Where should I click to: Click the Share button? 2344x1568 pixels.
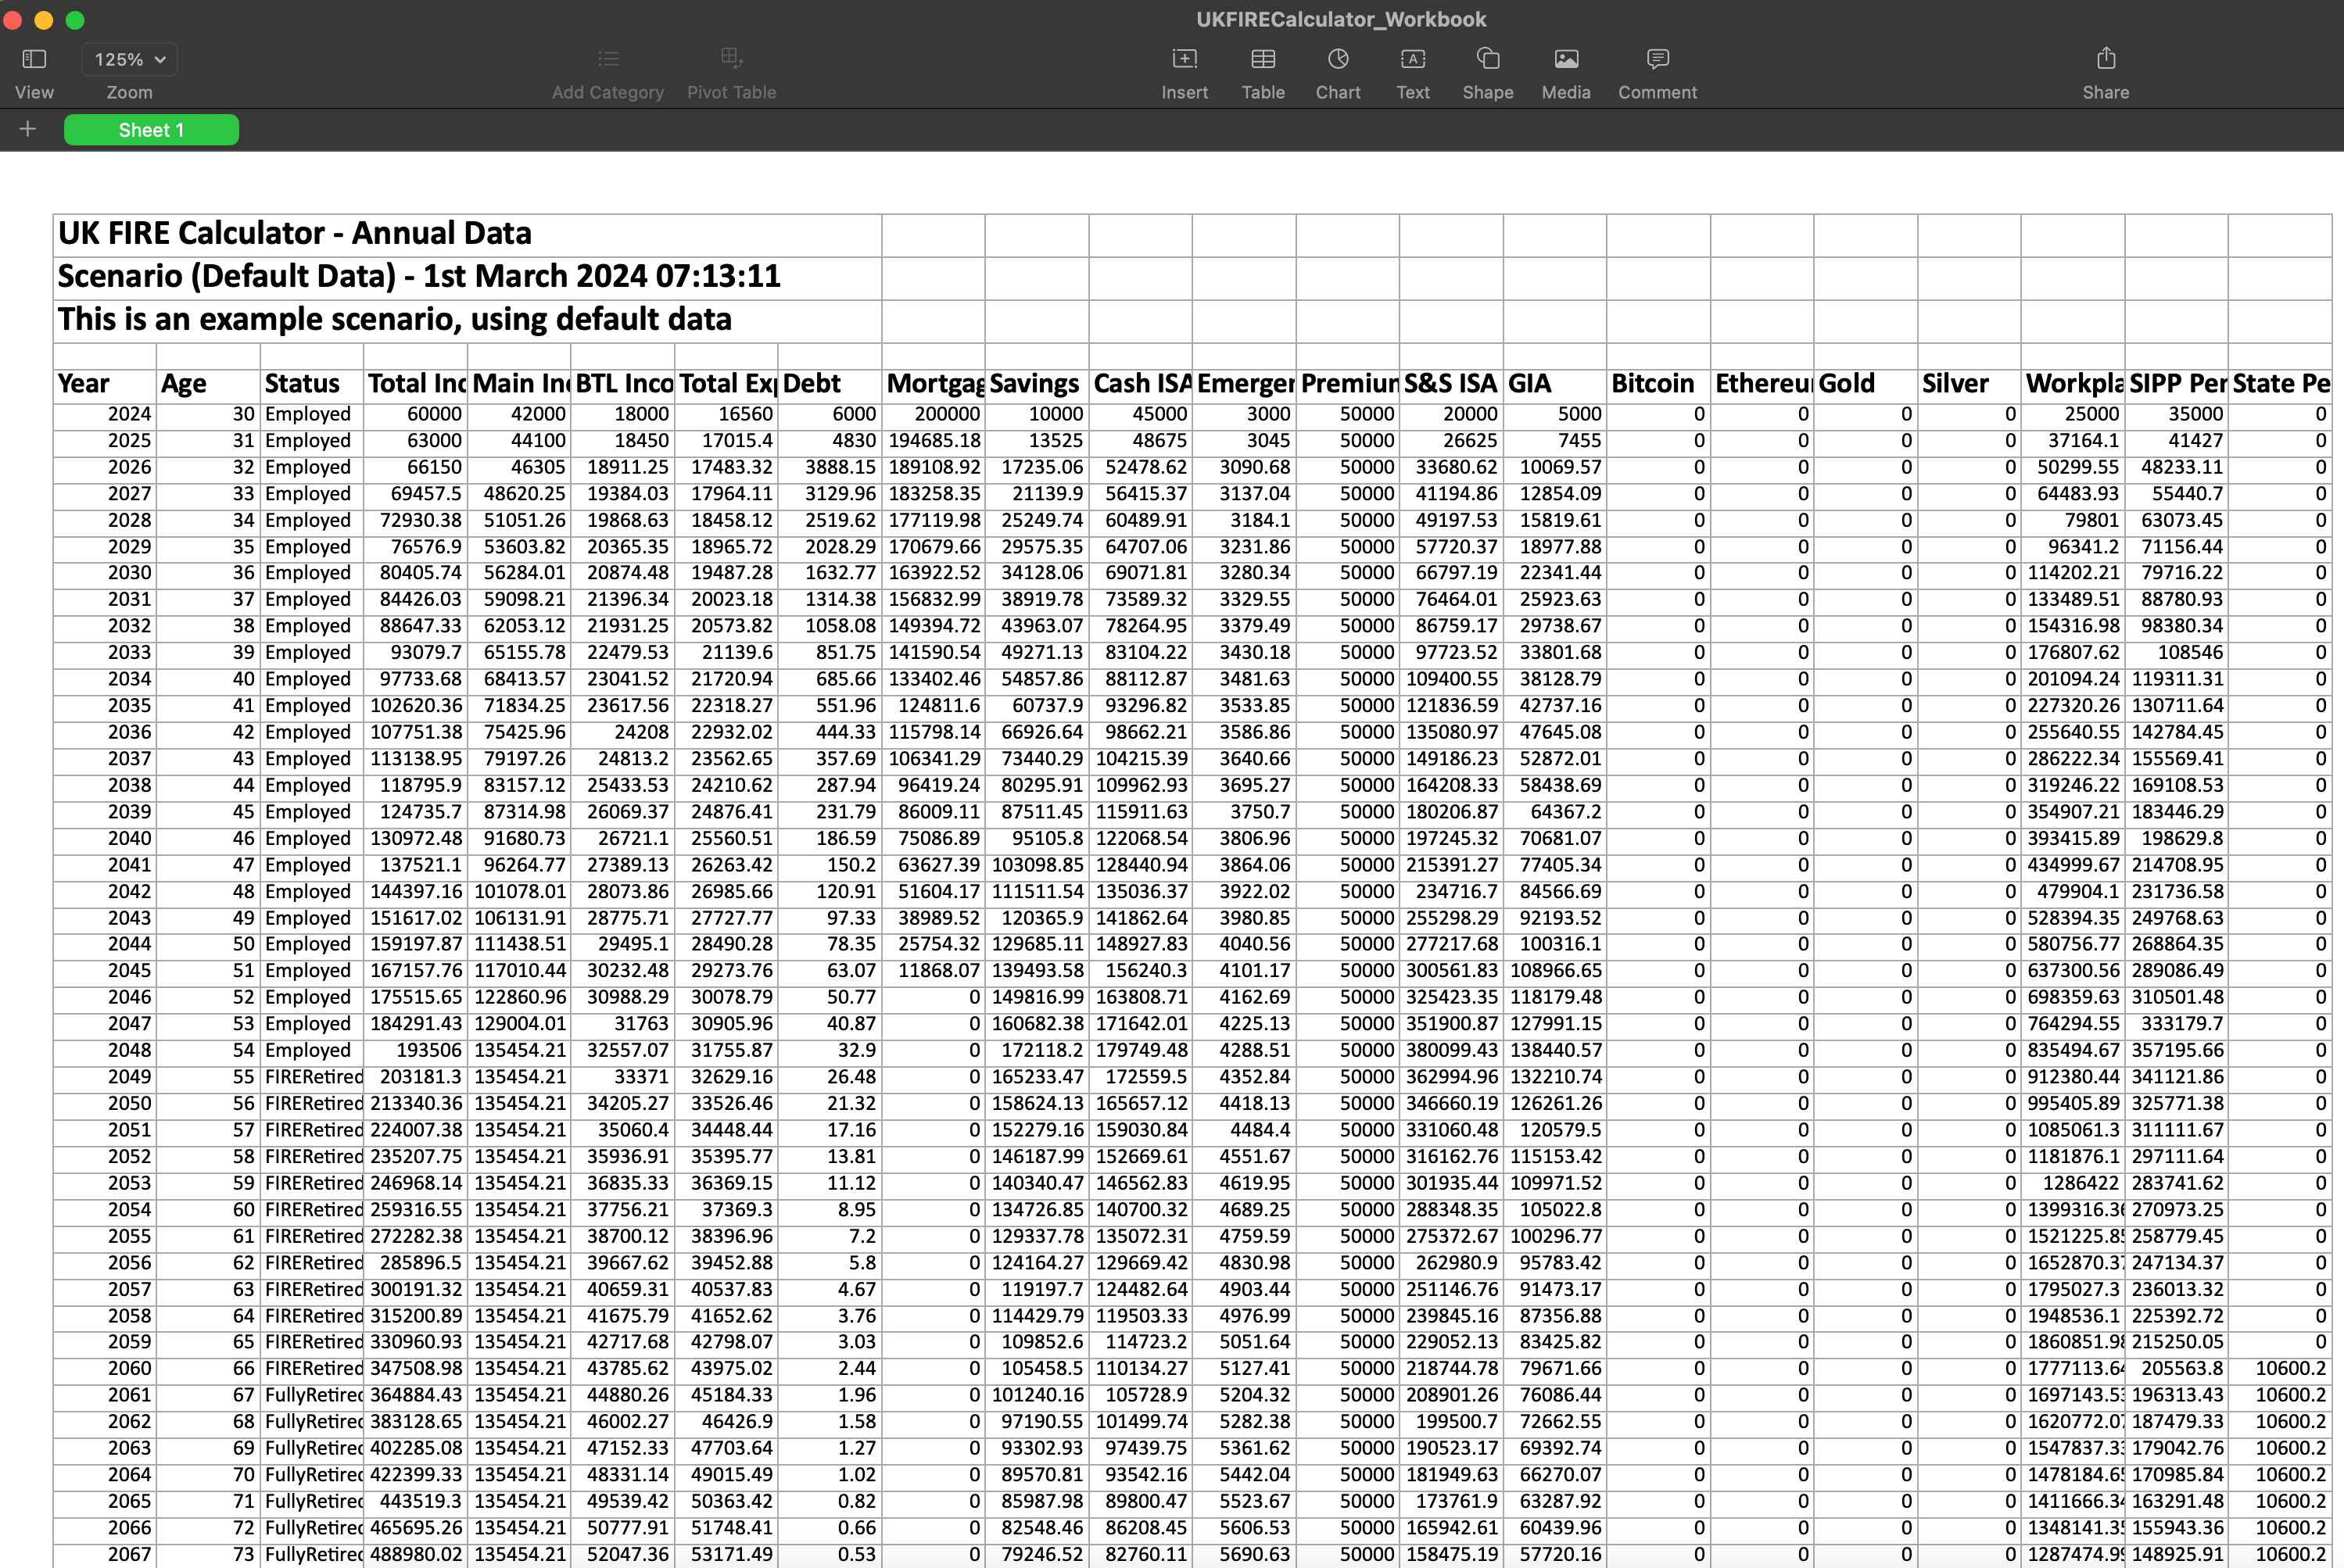pyautogui.click(x=2105, y=59)
